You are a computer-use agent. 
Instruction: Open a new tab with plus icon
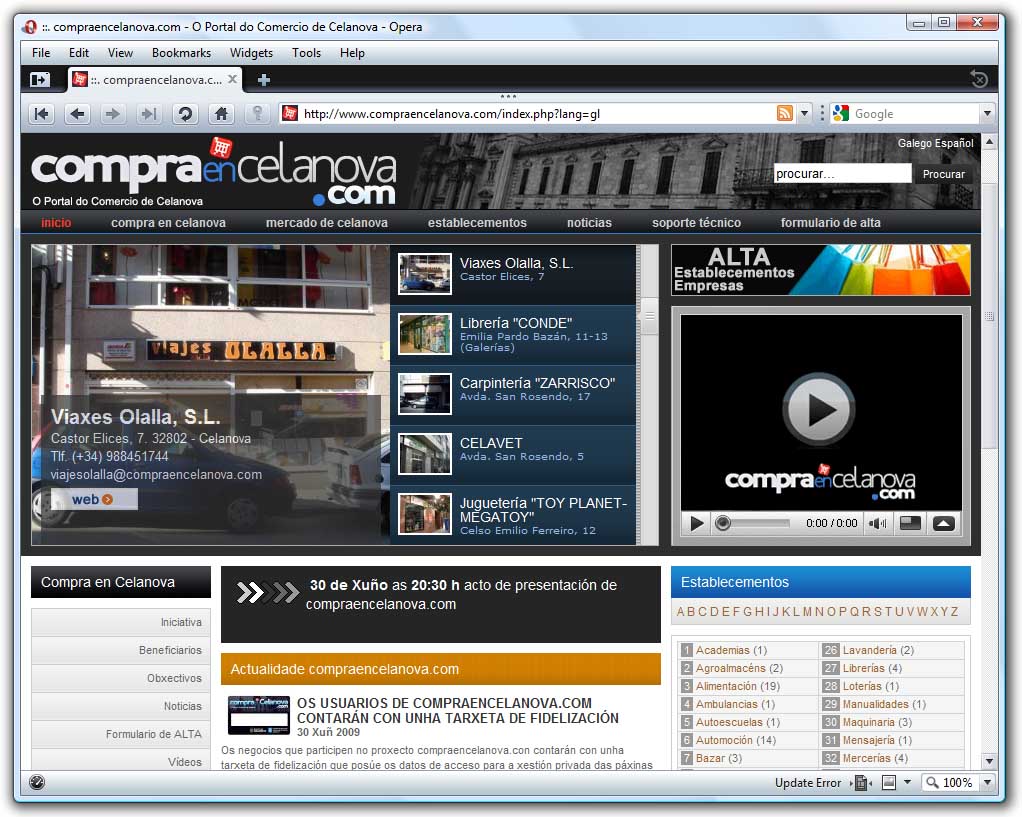pos(263,80)
